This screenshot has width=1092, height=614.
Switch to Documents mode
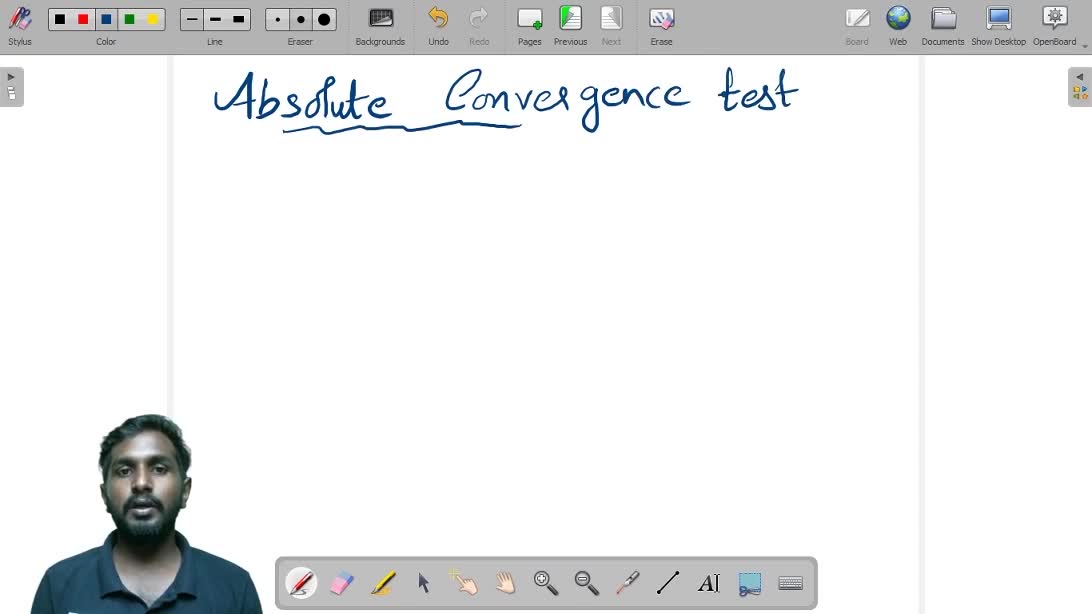[x=942, y=26]
